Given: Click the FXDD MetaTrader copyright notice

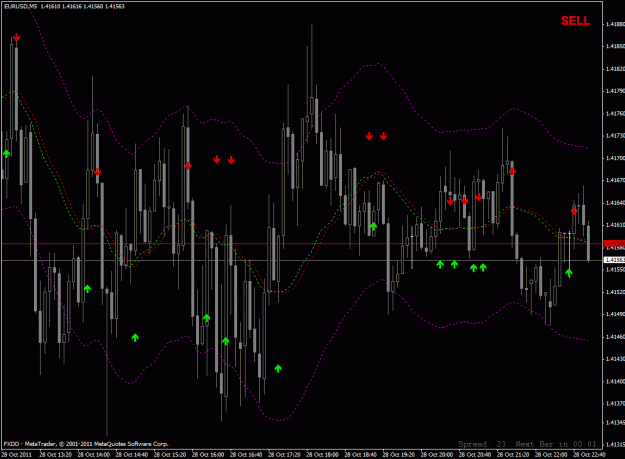Looking at the screenshot, I should 86,444.
